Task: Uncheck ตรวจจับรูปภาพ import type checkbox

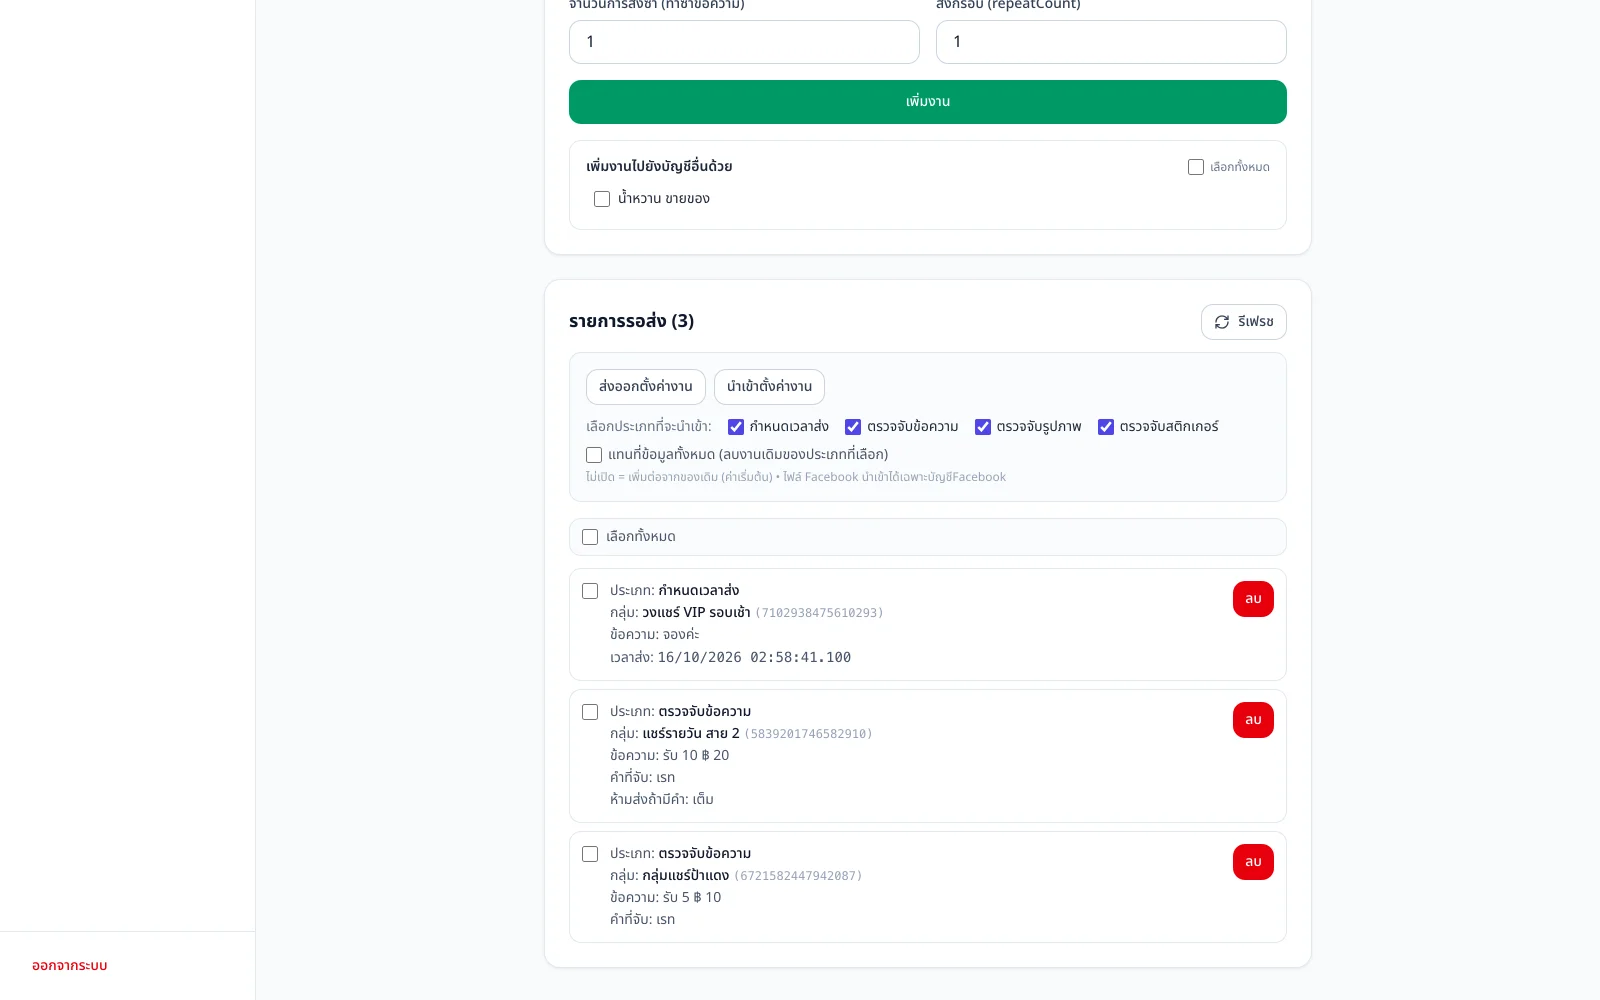Action: (x=983, y=427)
